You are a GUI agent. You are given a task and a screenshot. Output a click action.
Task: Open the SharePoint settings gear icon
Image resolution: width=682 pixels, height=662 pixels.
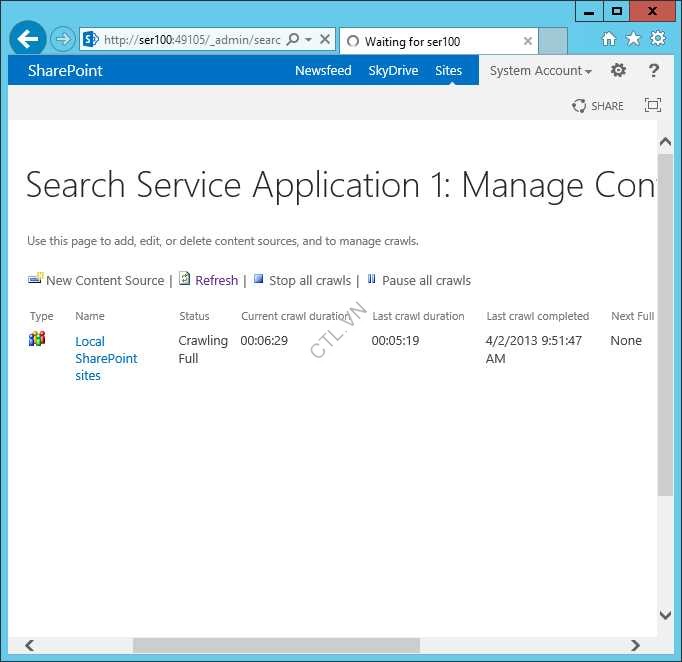pyautogui.click(x=618, y=71)
